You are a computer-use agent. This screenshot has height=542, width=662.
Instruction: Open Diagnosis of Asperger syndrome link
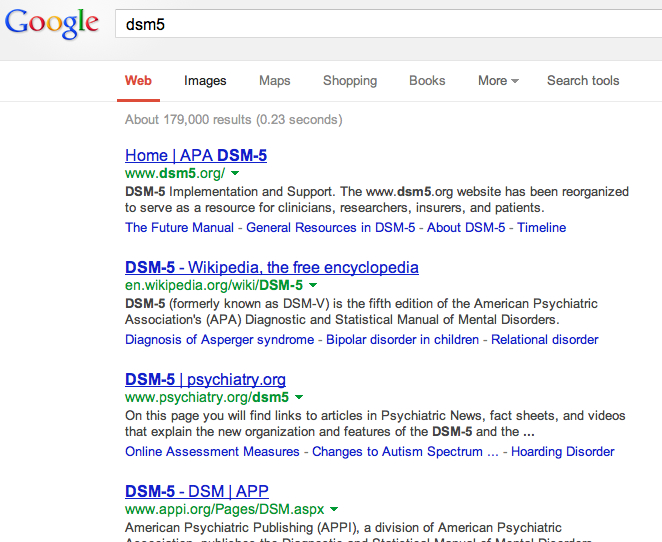click(220, 339)
